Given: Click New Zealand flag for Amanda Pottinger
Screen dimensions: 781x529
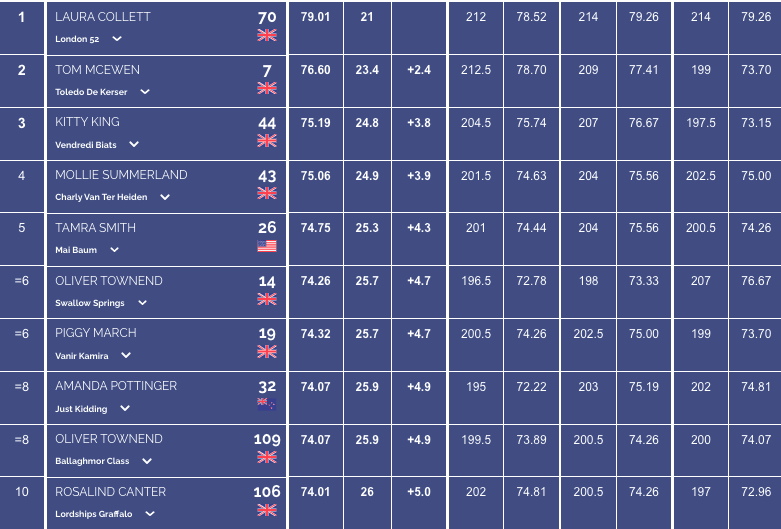Looking at the screenshot, I should pyautogui.click(x=267, y=404).
